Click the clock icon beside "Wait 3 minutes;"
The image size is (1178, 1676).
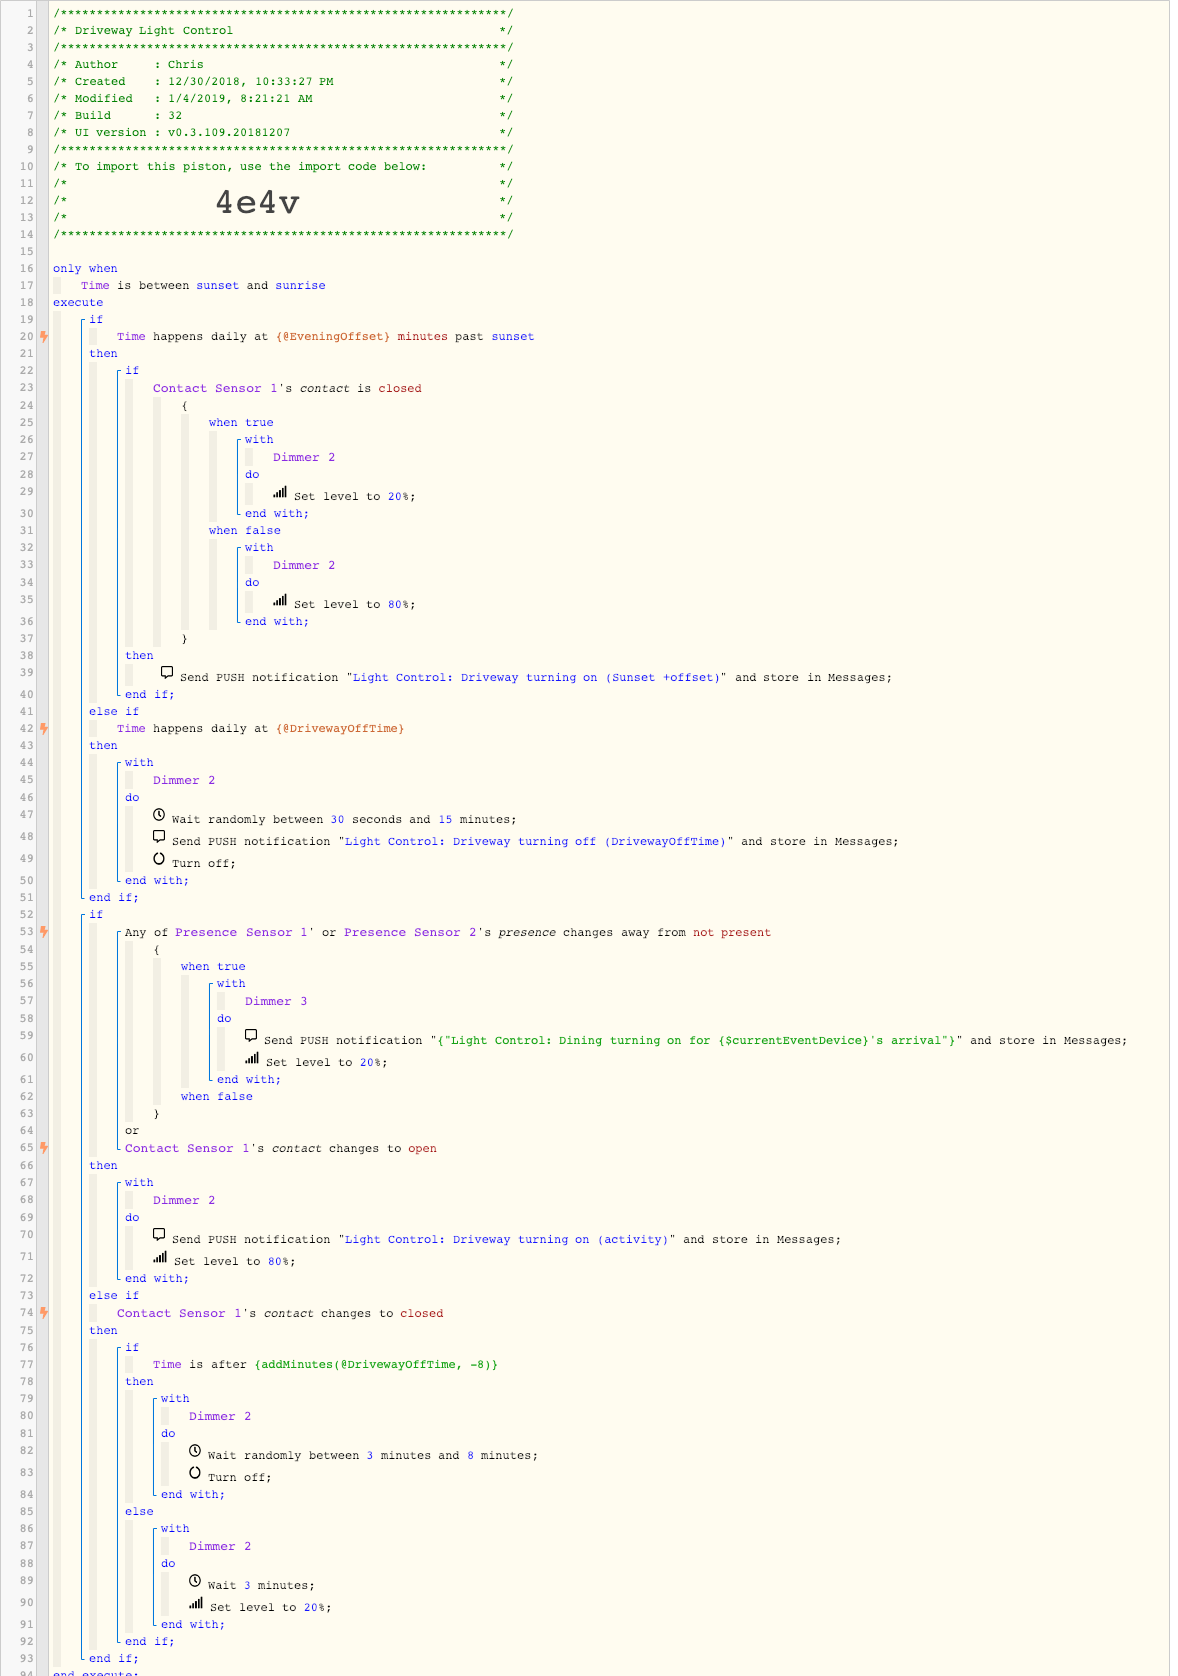point(195,1582)
